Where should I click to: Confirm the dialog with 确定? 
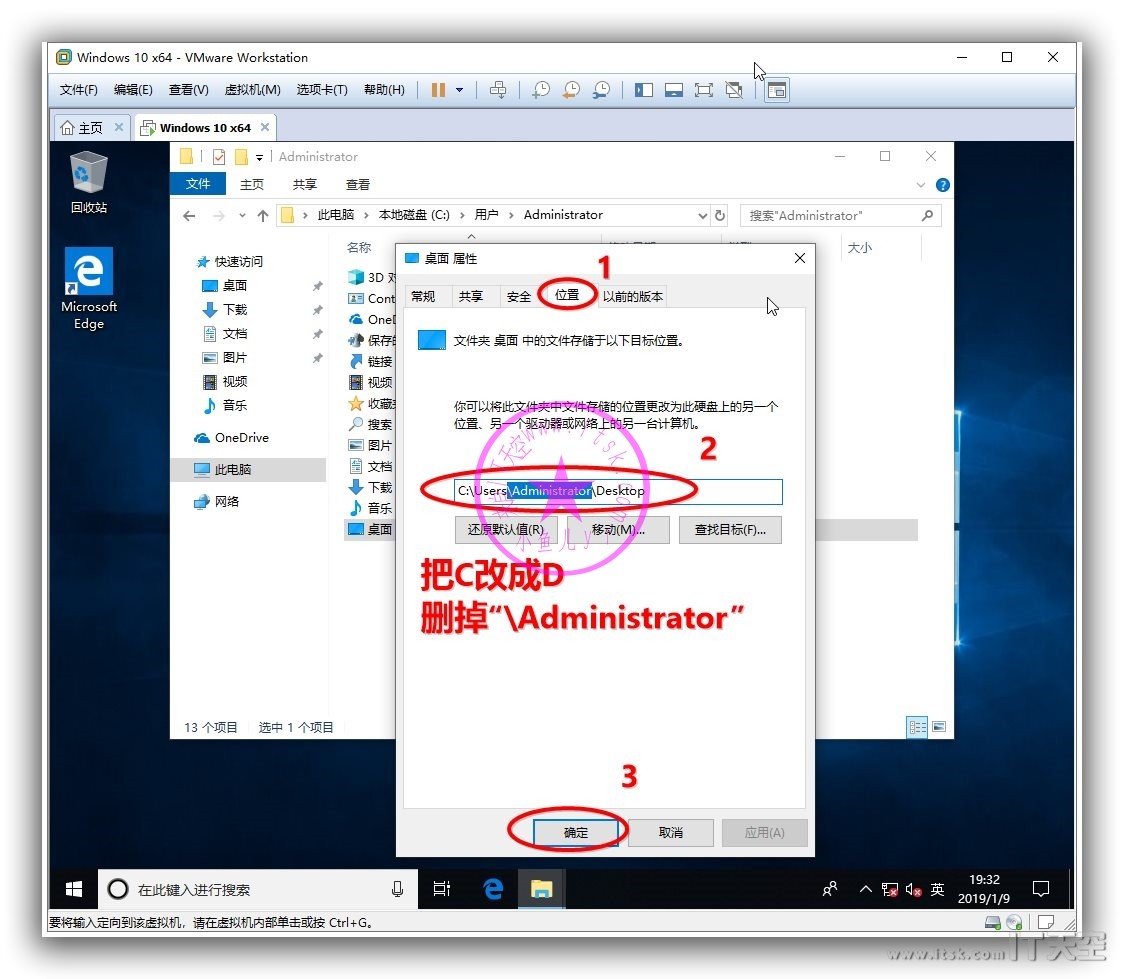[576, 833]
